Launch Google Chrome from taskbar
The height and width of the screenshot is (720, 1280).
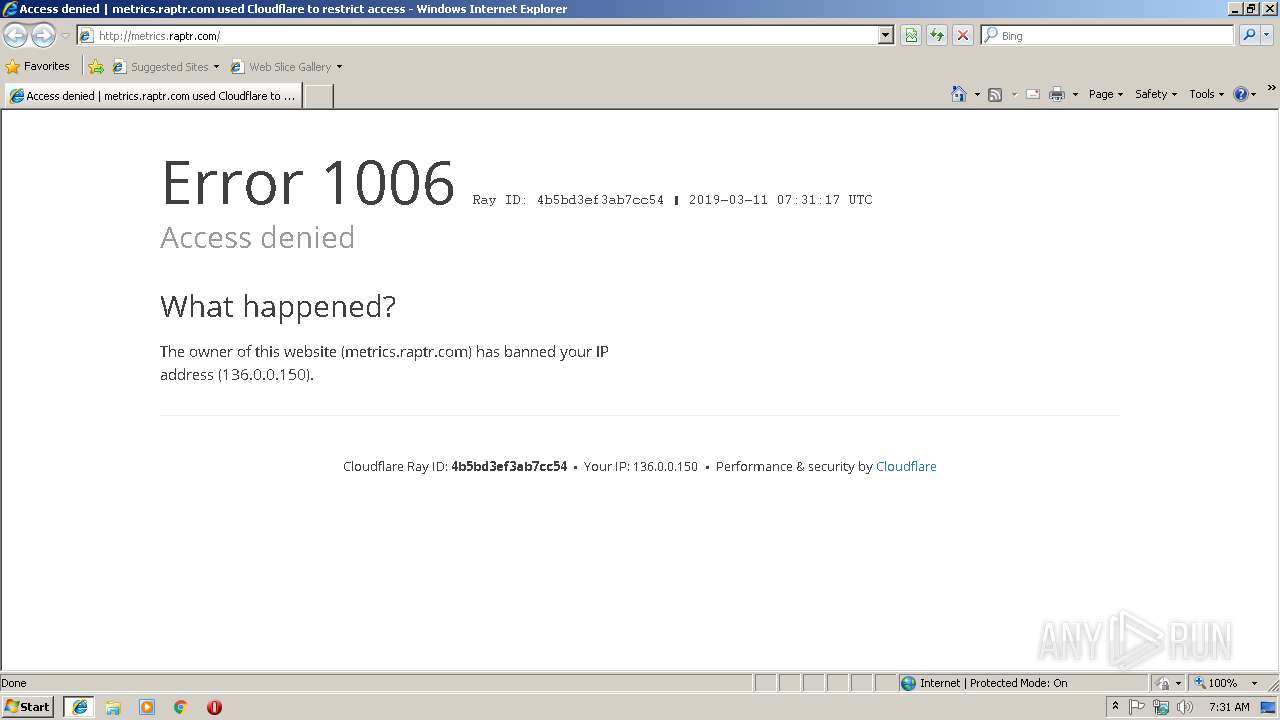tap(181, 707)
